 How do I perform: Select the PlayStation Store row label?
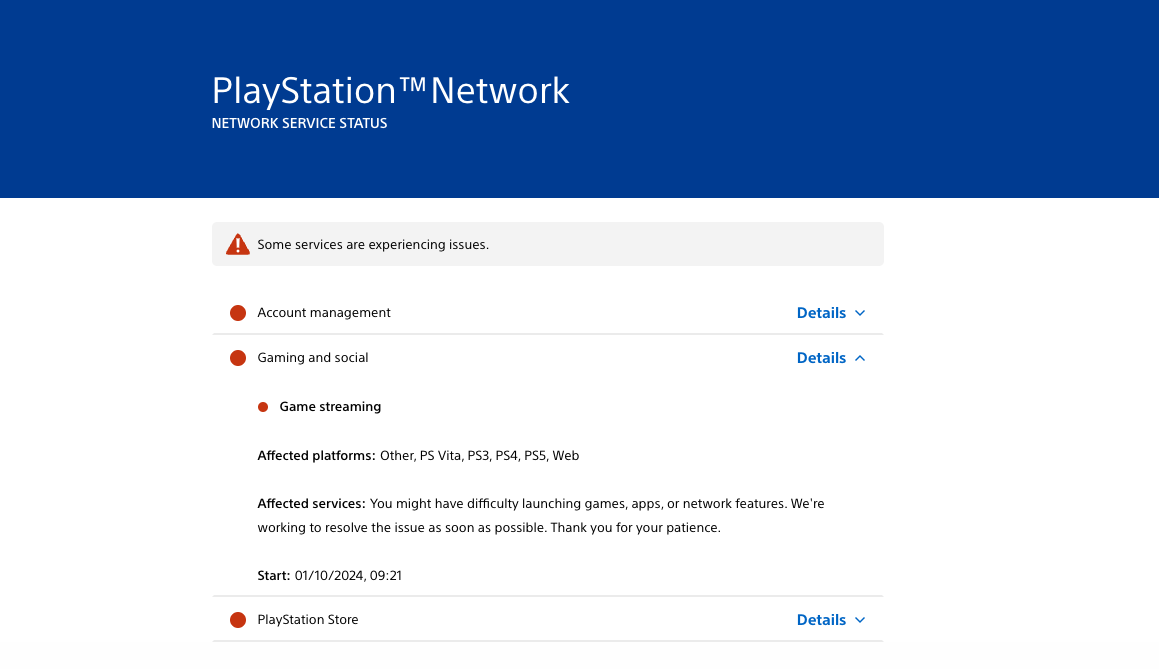click(308, 620)
